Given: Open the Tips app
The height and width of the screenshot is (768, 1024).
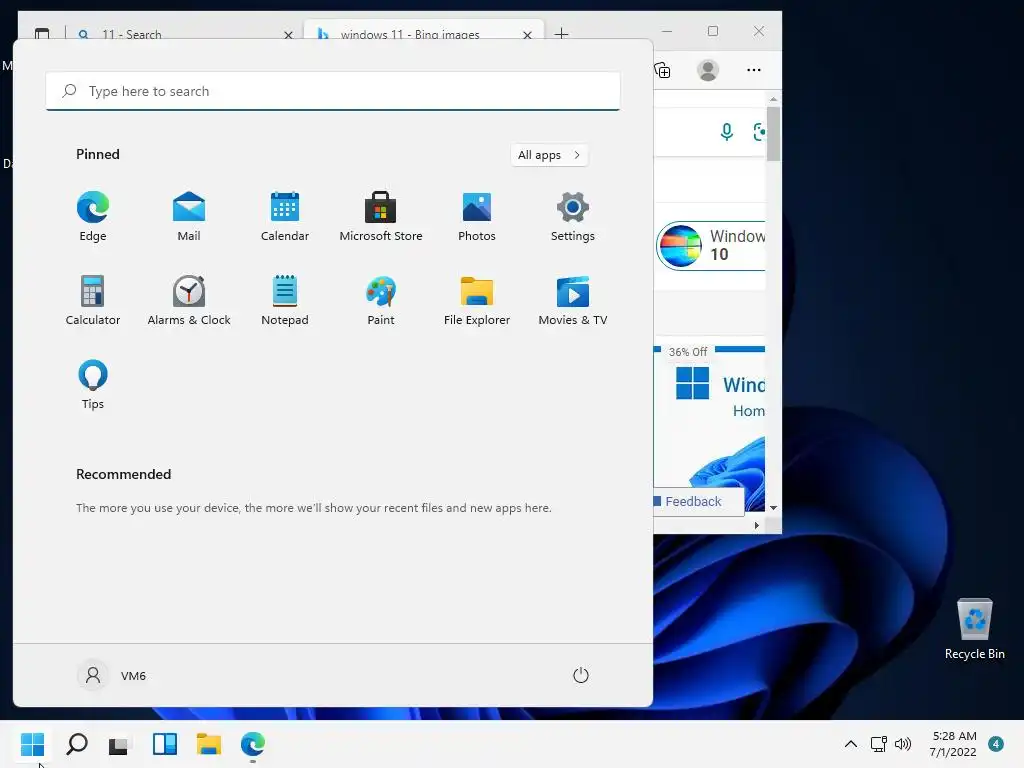Looking at the screenshot, I should pyautogui.click(x=93, y=385).
